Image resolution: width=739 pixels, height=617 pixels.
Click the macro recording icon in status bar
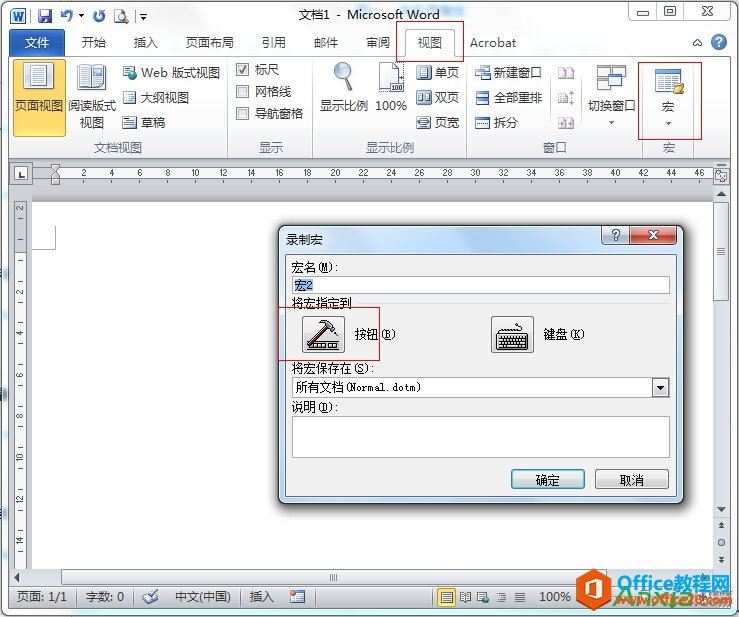point(297,597)
